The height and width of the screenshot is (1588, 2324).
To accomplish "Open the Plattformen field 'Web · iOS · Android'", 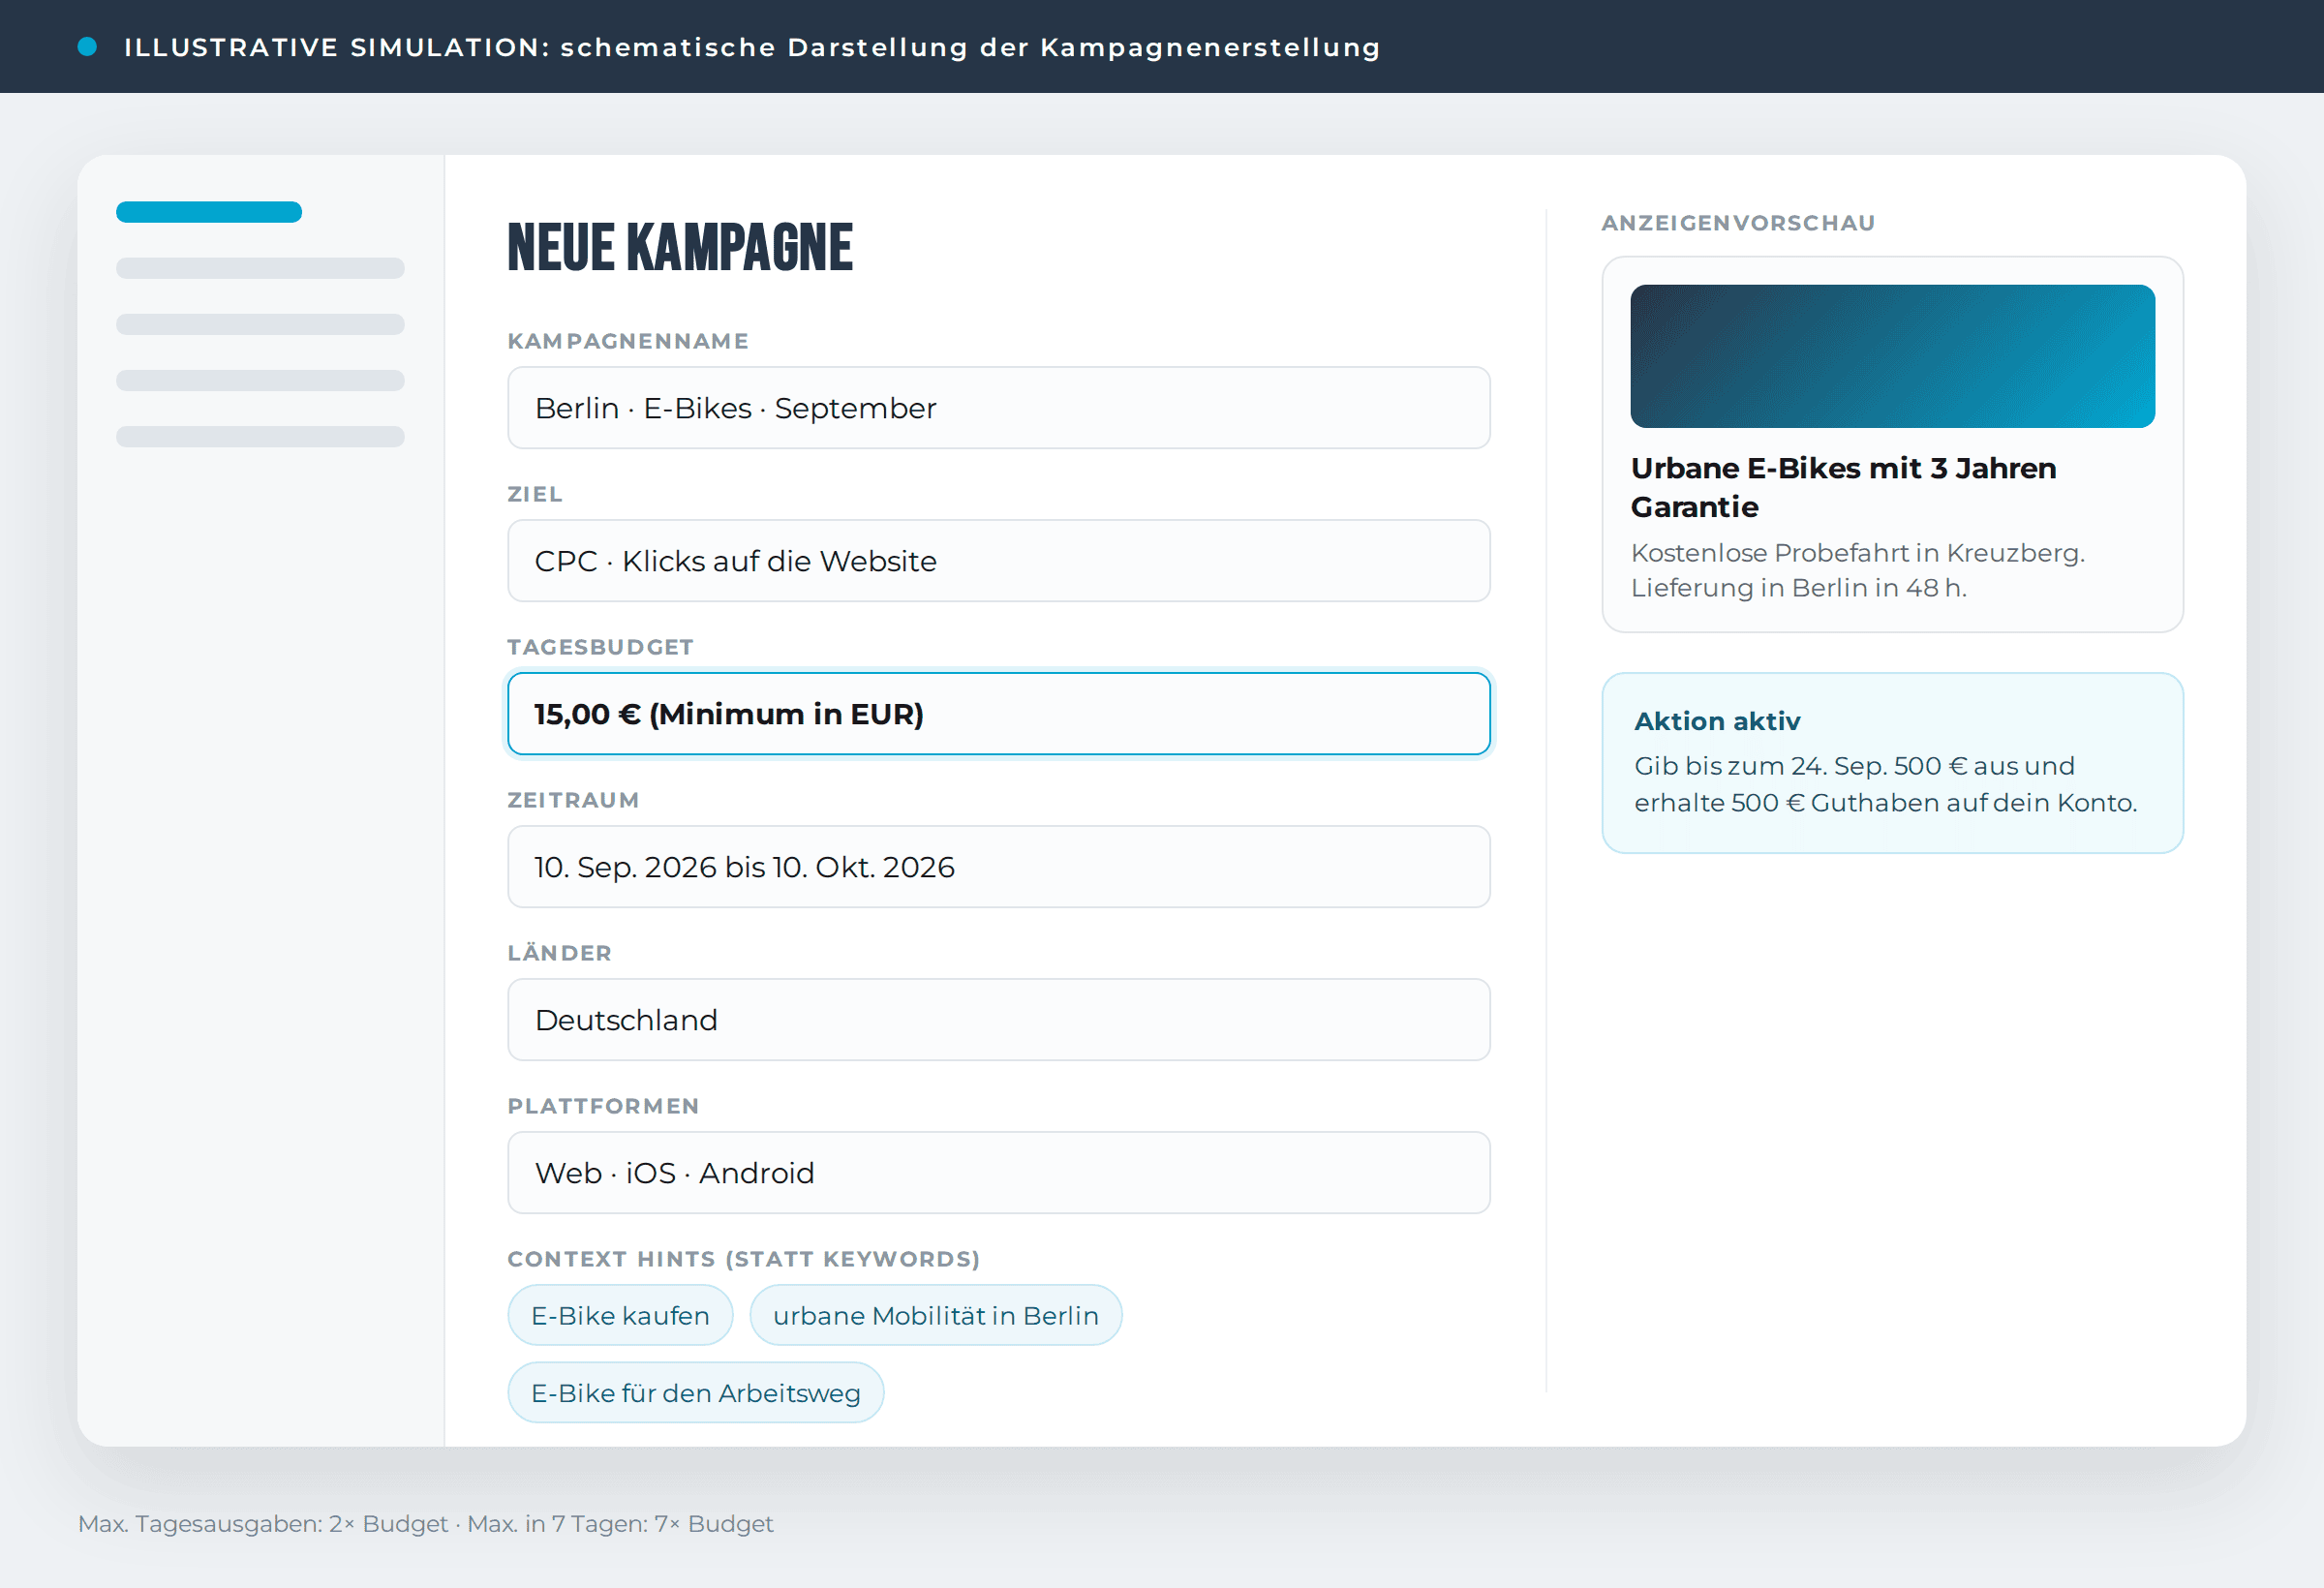I will [998, 1173].
